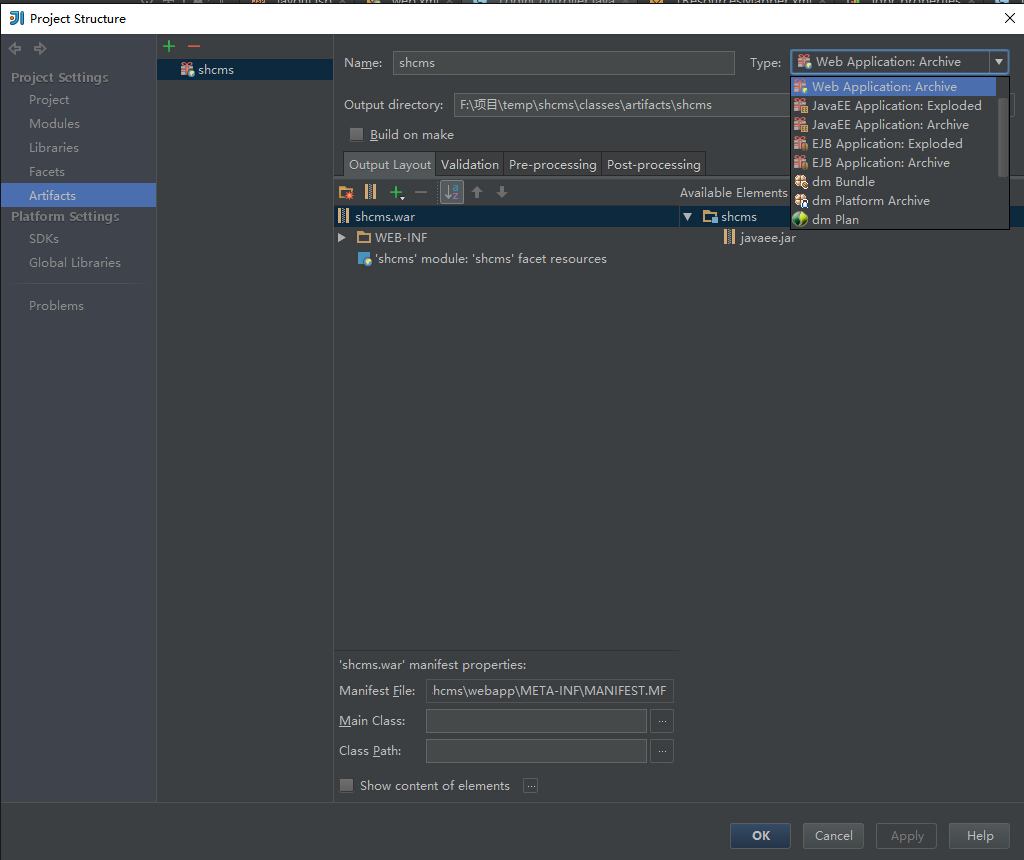Click the Output directory field

point(622,104)
